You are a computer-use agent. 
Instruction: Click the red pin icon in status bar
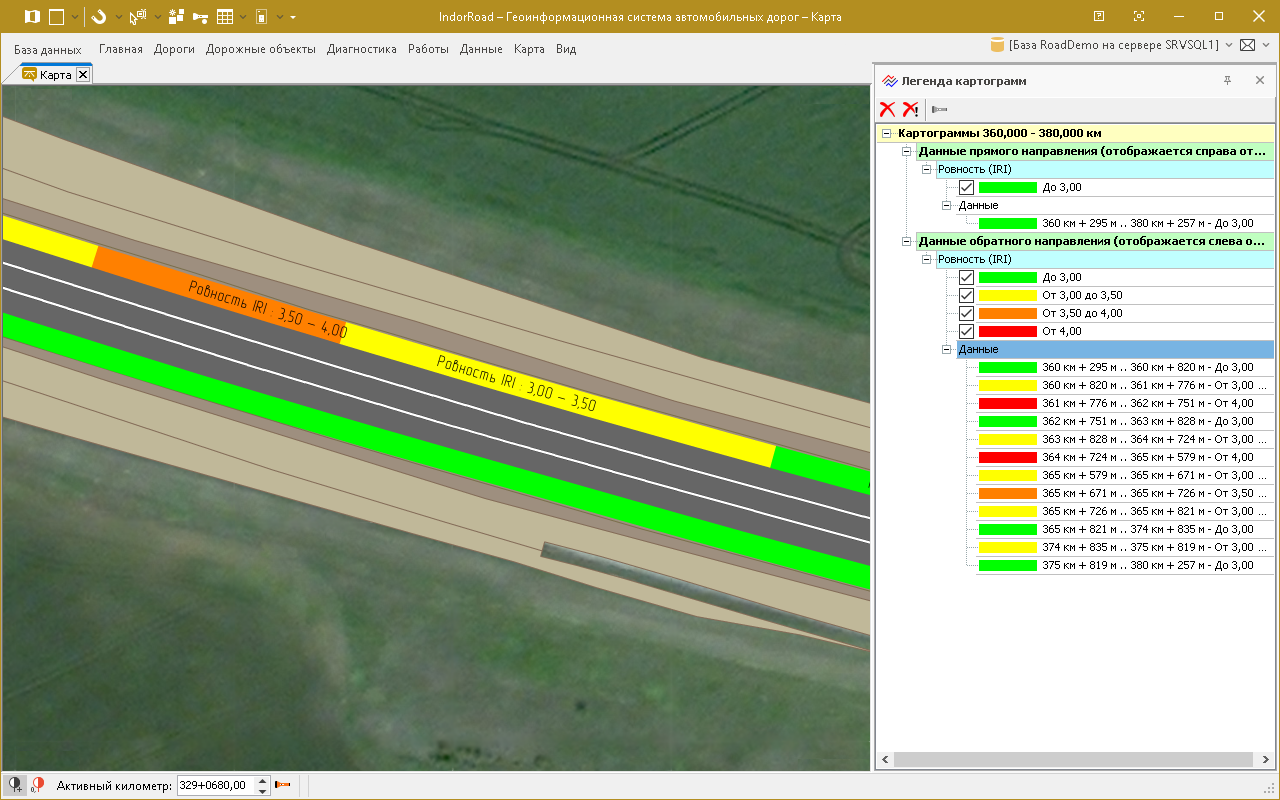tap(38, 785)
